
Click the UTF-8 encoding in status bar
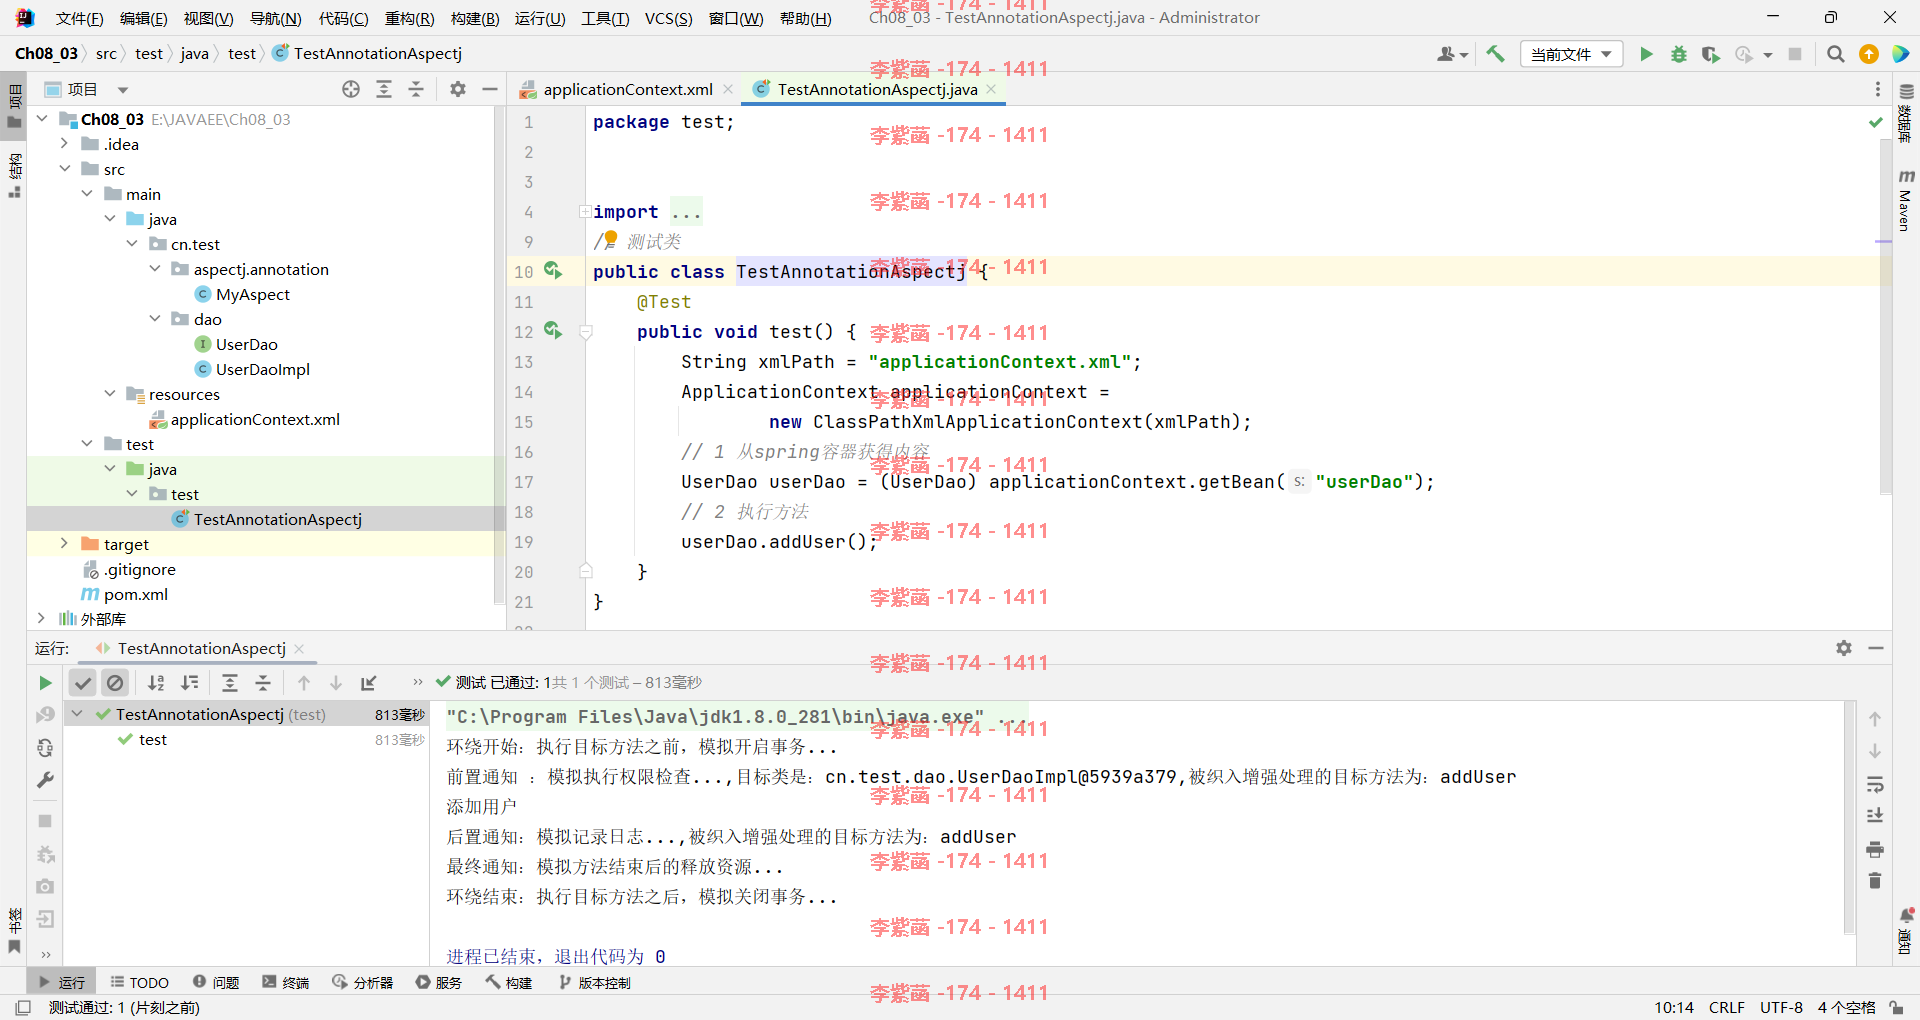(x=1781, y=1007)
